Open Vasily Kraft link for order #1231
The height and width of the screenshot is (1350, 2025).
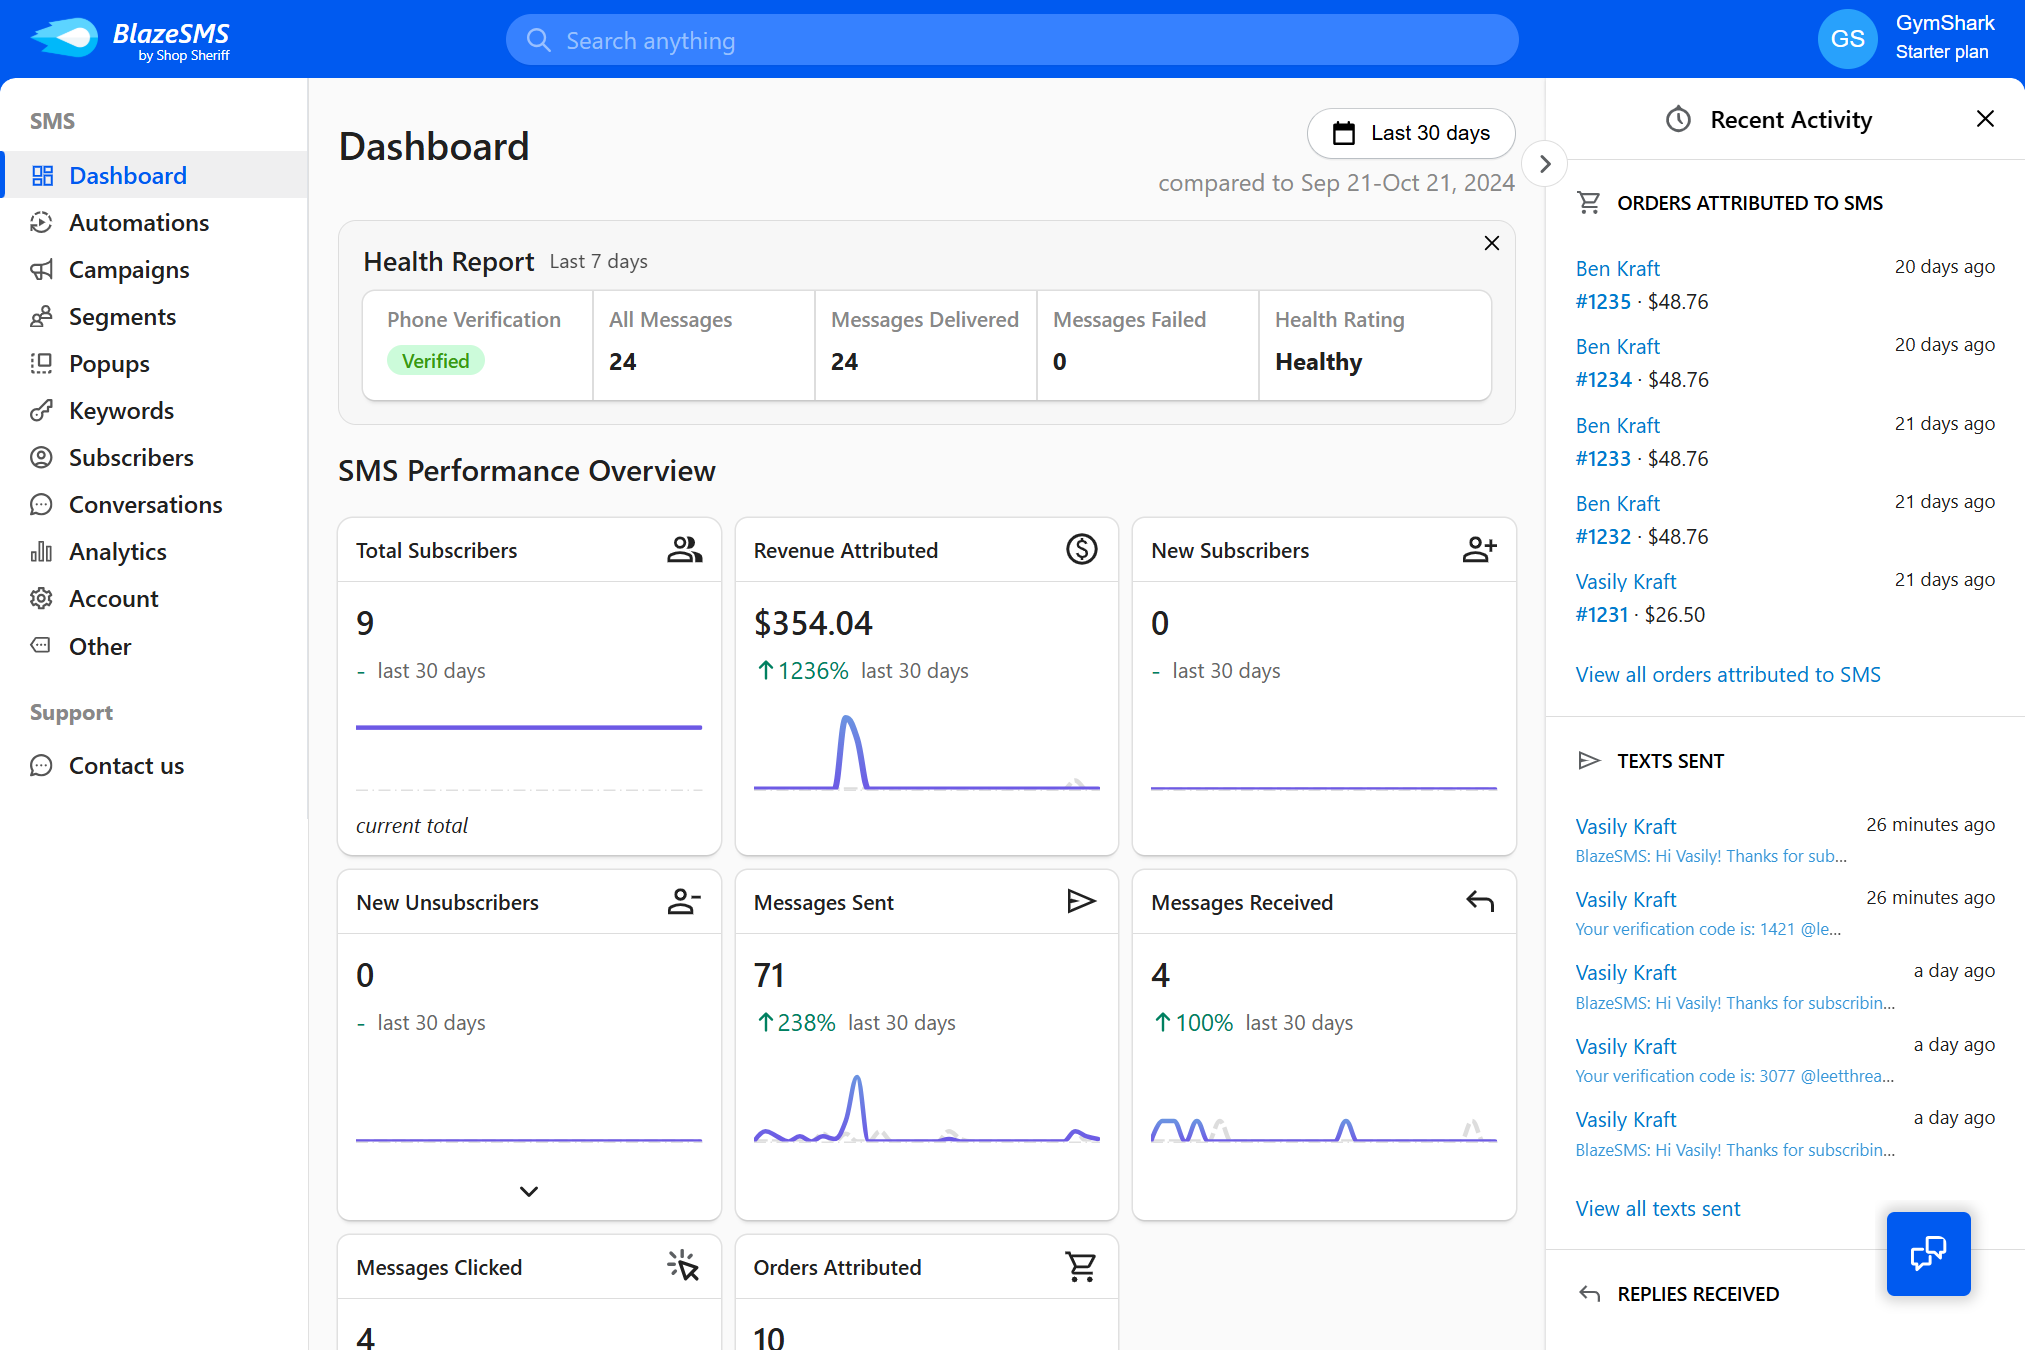coord(1626,582)
